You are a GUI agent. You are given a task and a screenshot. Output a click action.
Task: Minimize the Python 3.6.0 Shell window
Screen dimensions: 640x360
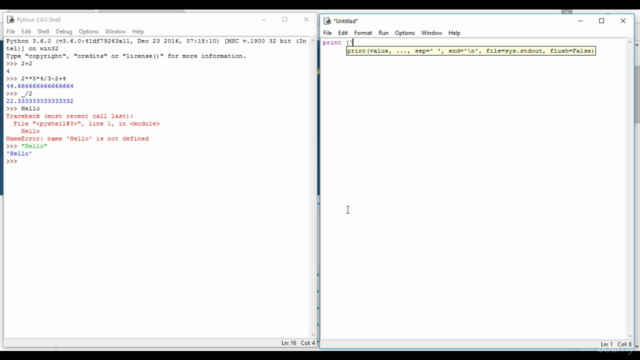coord(264,20)
